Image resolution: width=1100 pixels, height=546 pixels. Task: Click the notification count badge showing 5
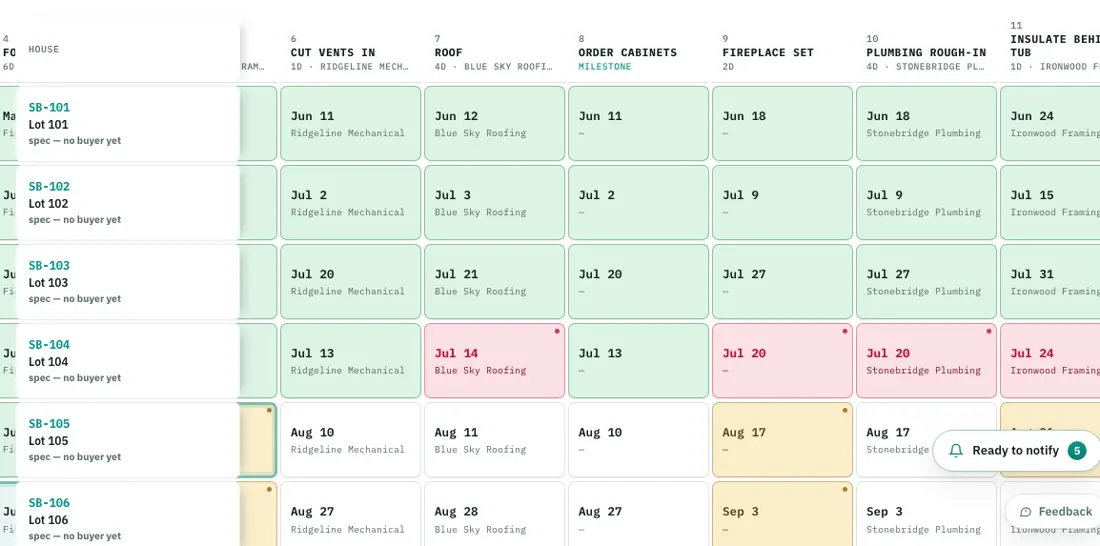(x=1077, y=451)
